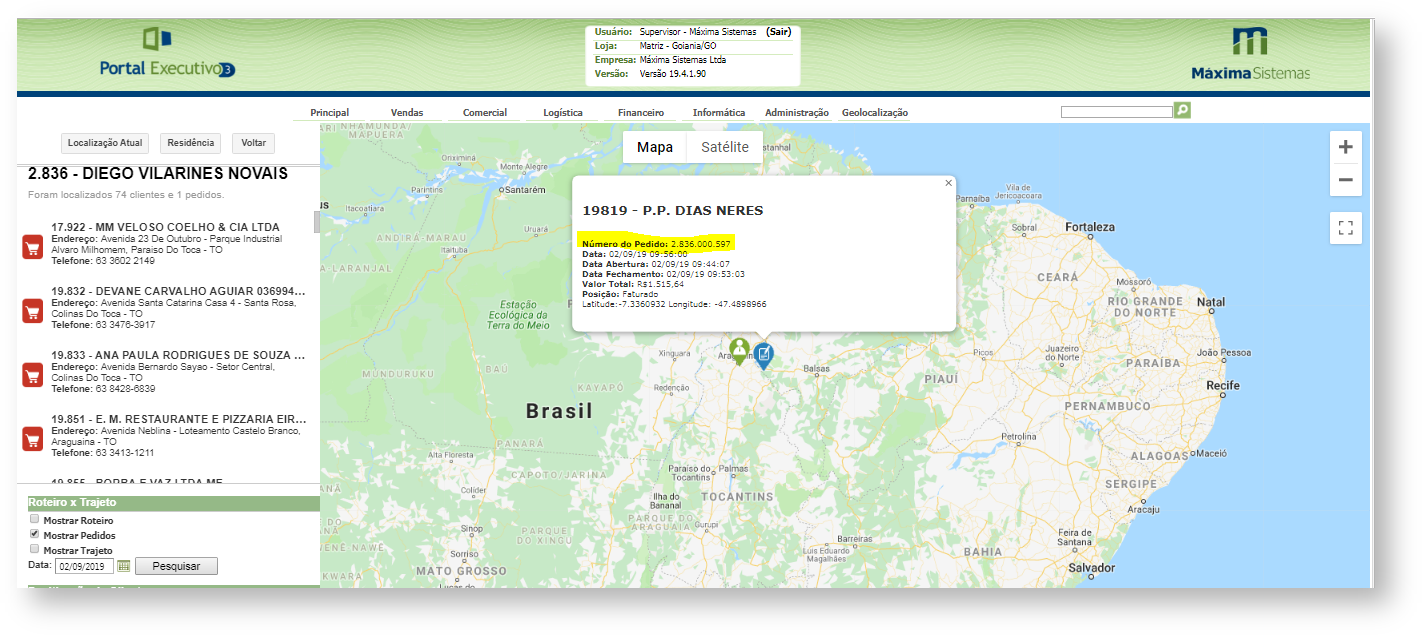The height and width of the screenshot is (636, 1423).
Task: Open the Financeiro menu
Action: (641, 113)
